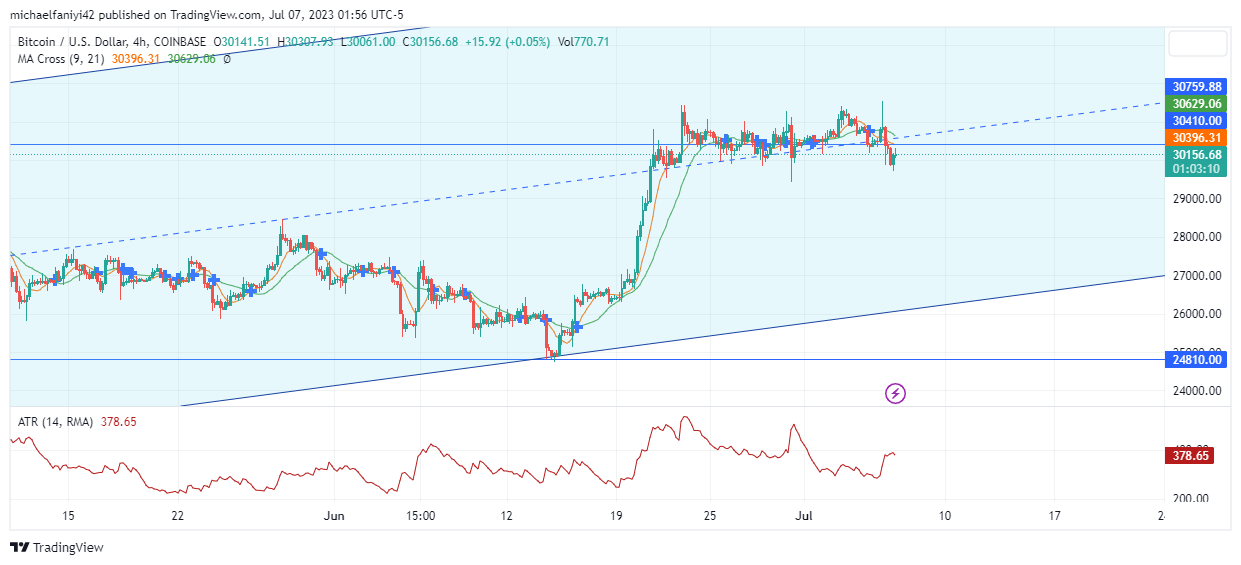Click the Jun label on the time axis
Viewport: 1241px width, 565px height.
coord(333,516)
